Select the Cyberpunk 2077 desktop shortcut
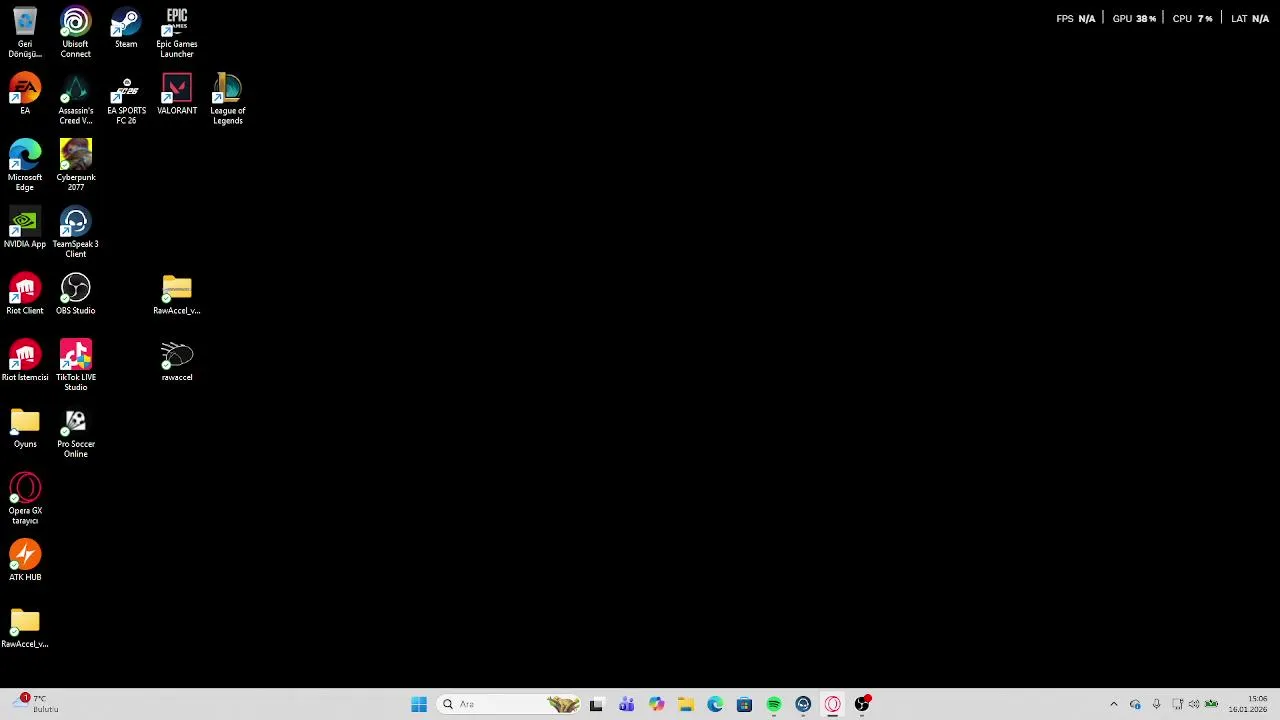This screenshot has height=720, width=1280. coord(75,166)
